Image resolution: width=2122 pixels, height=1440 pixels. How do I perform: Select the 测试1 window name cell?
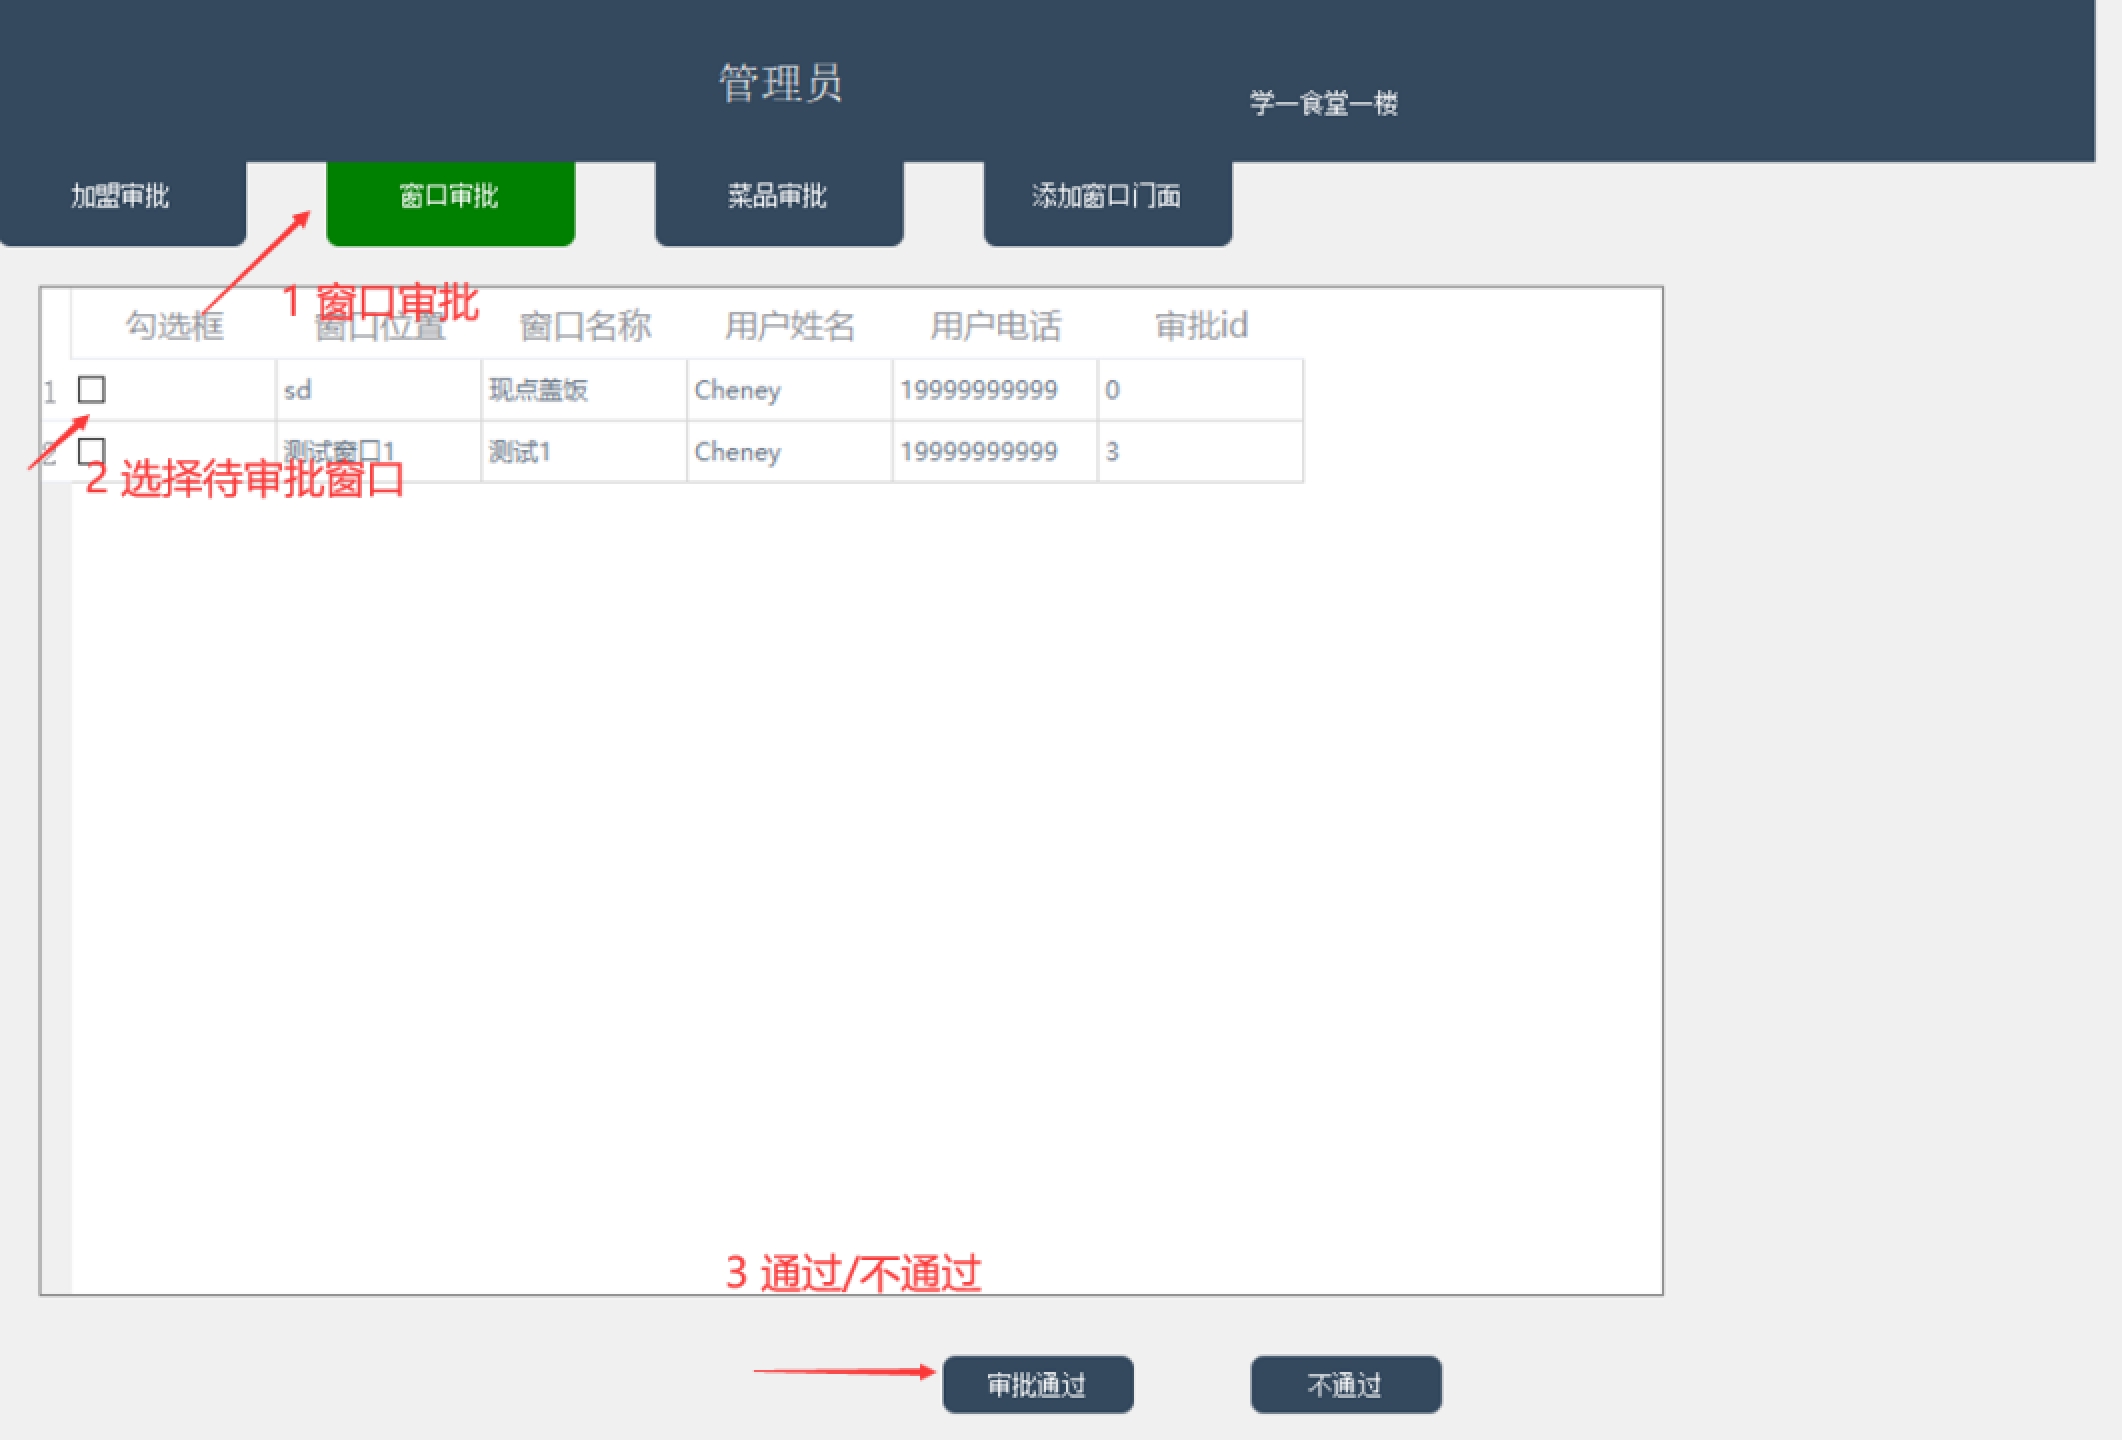(520, 452)
